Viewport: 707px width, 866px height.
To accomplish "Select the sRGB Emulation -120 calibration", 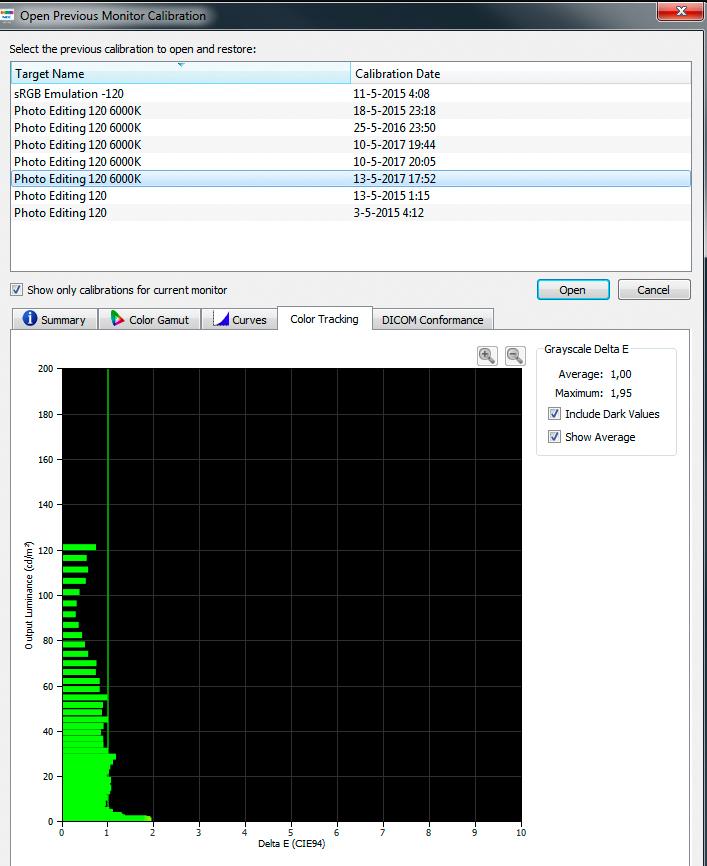I will click(x=351, y=93).
